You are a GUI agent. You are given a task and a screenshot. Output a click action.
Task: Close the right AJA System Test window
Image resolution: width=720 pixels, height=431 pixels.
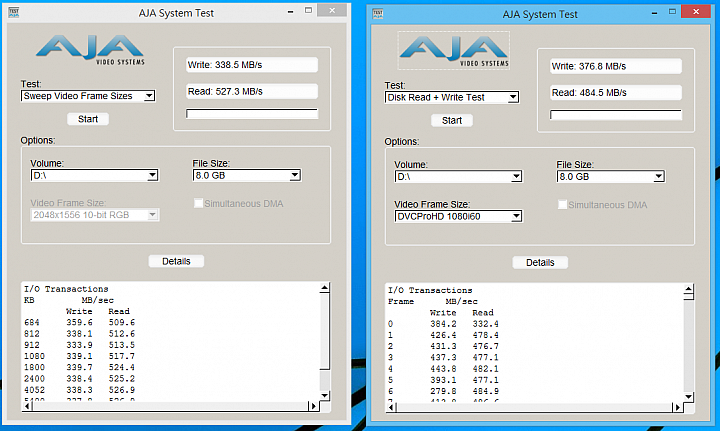tap(696, 11)
